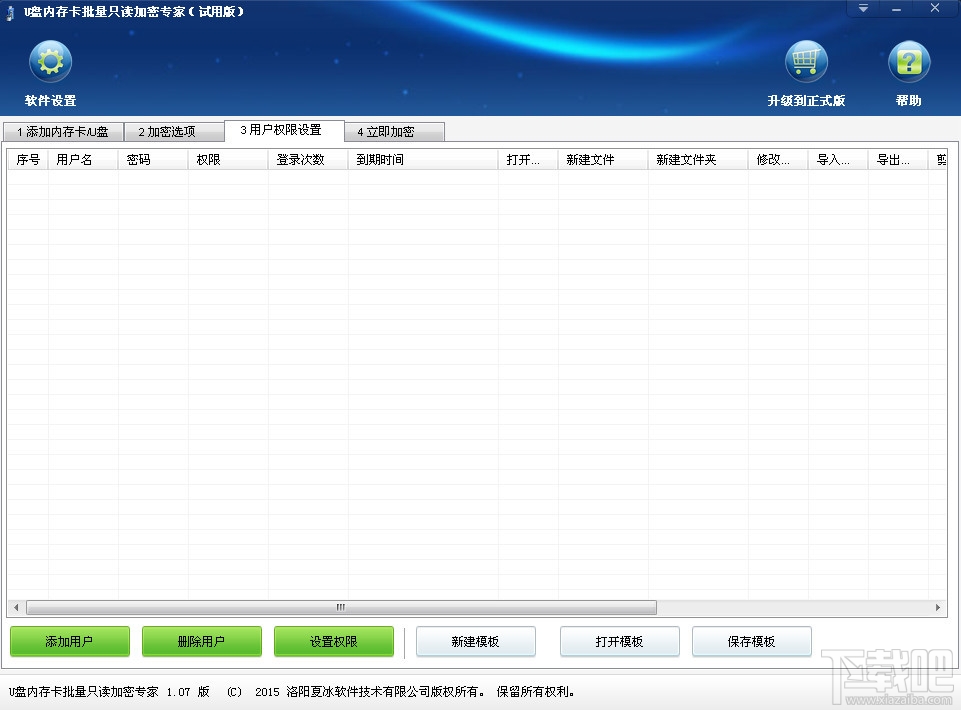Click the 打开模板 button
The height and width of the screenshot is (710, 961).
click(619, 641)
